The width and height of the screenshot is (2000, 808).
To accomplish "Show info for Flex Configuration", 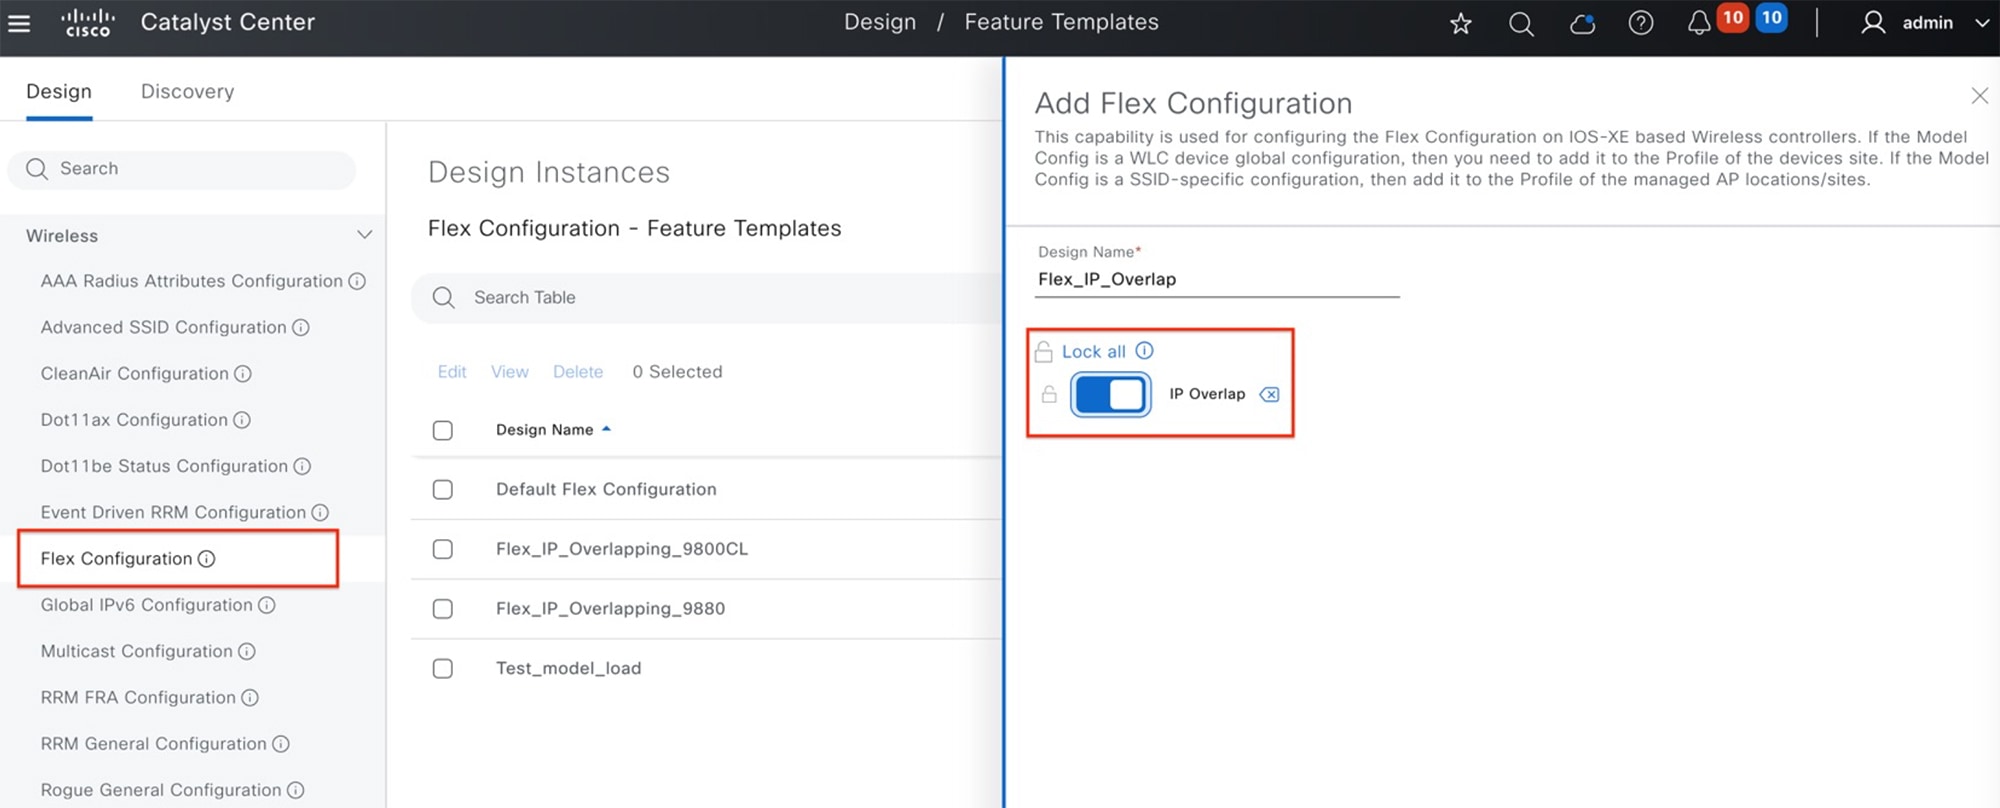I will tap(206, 558).
